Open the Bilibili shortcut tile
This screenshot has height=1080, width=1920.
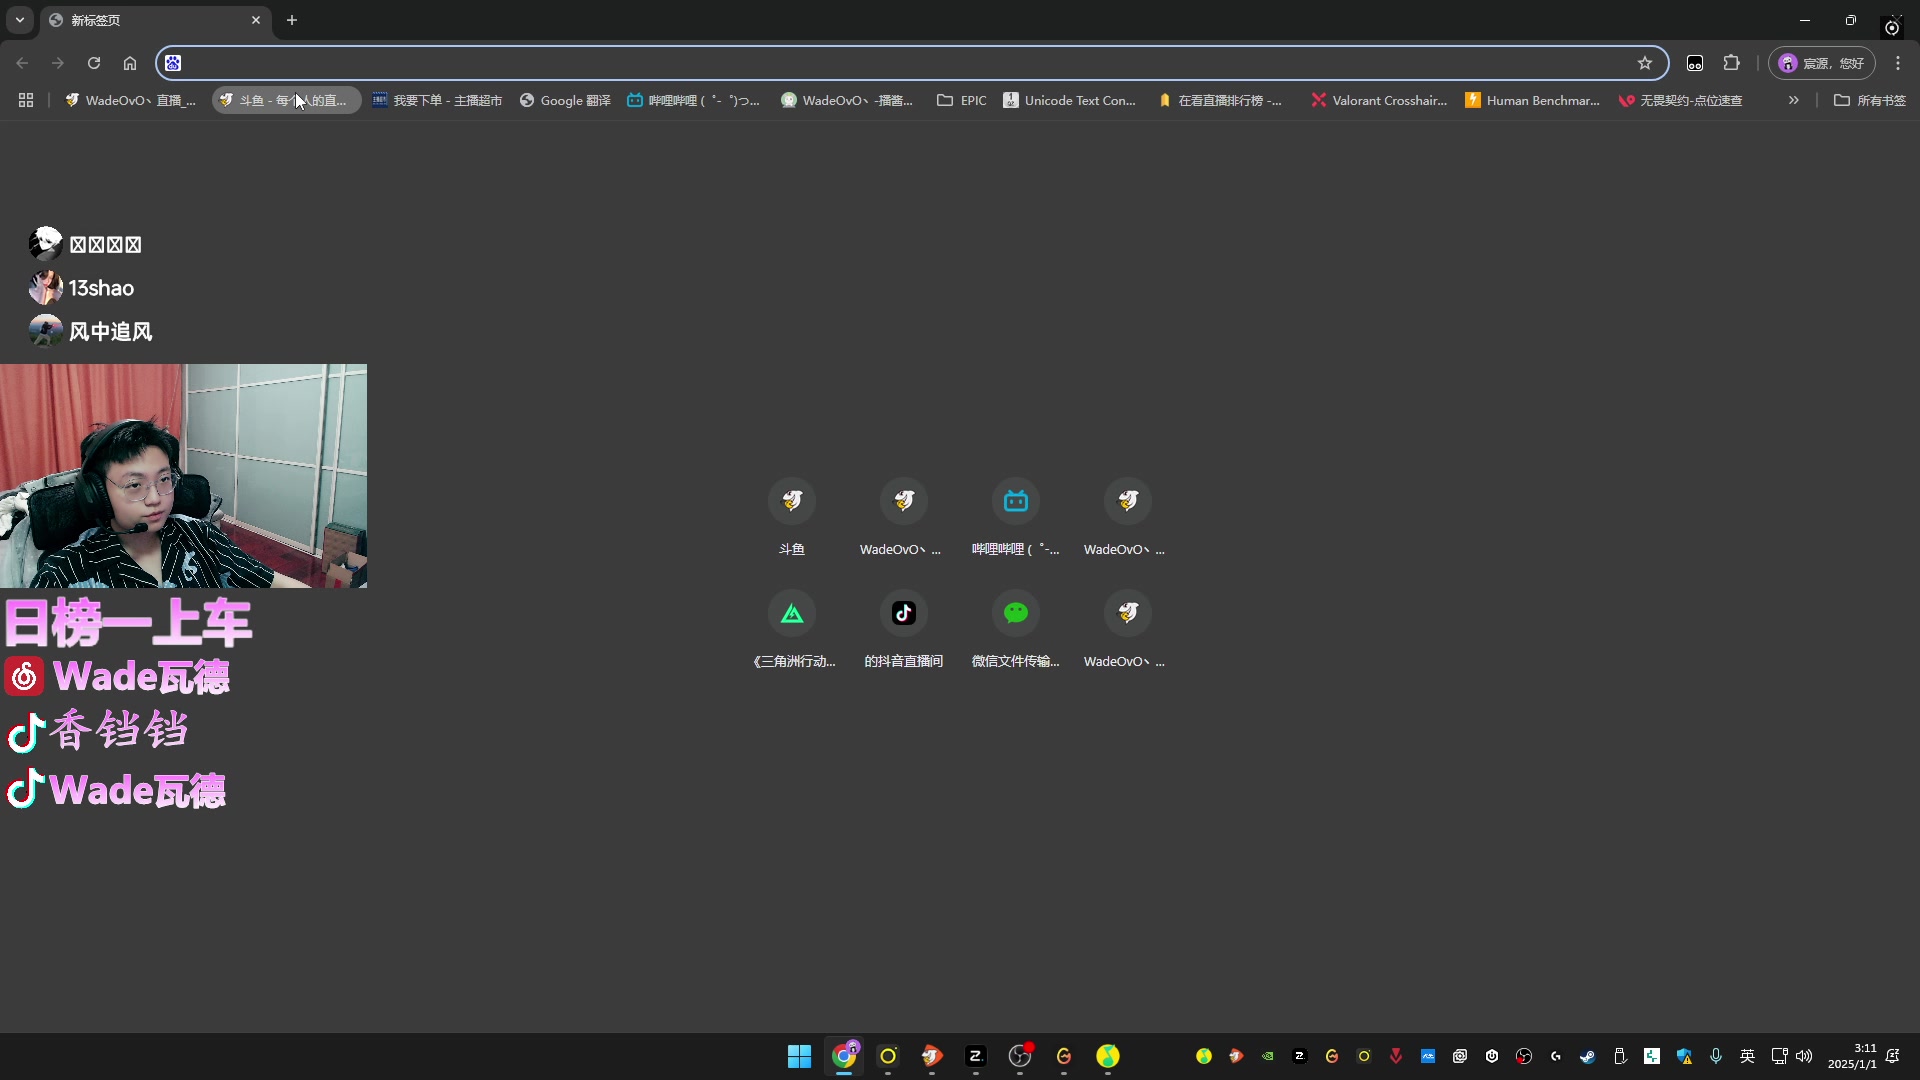coord(1015,501)
